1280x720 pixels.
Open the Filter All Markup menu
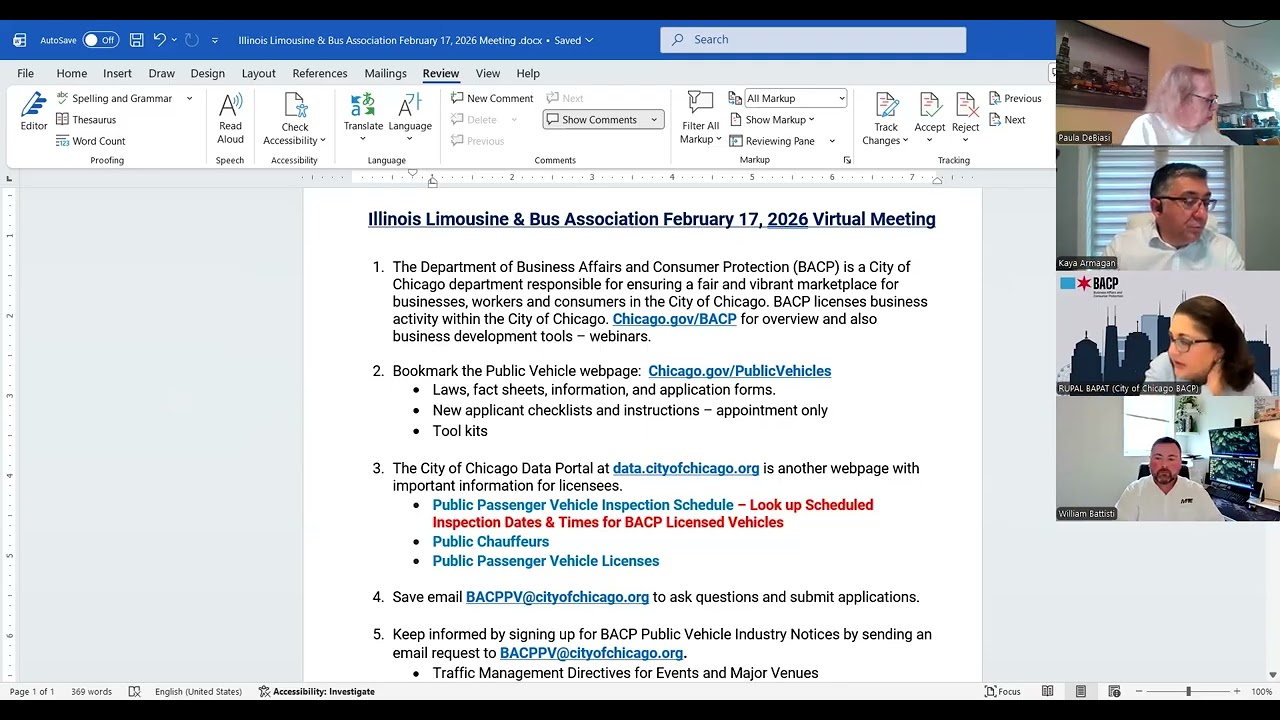click(x=700, y=119)
